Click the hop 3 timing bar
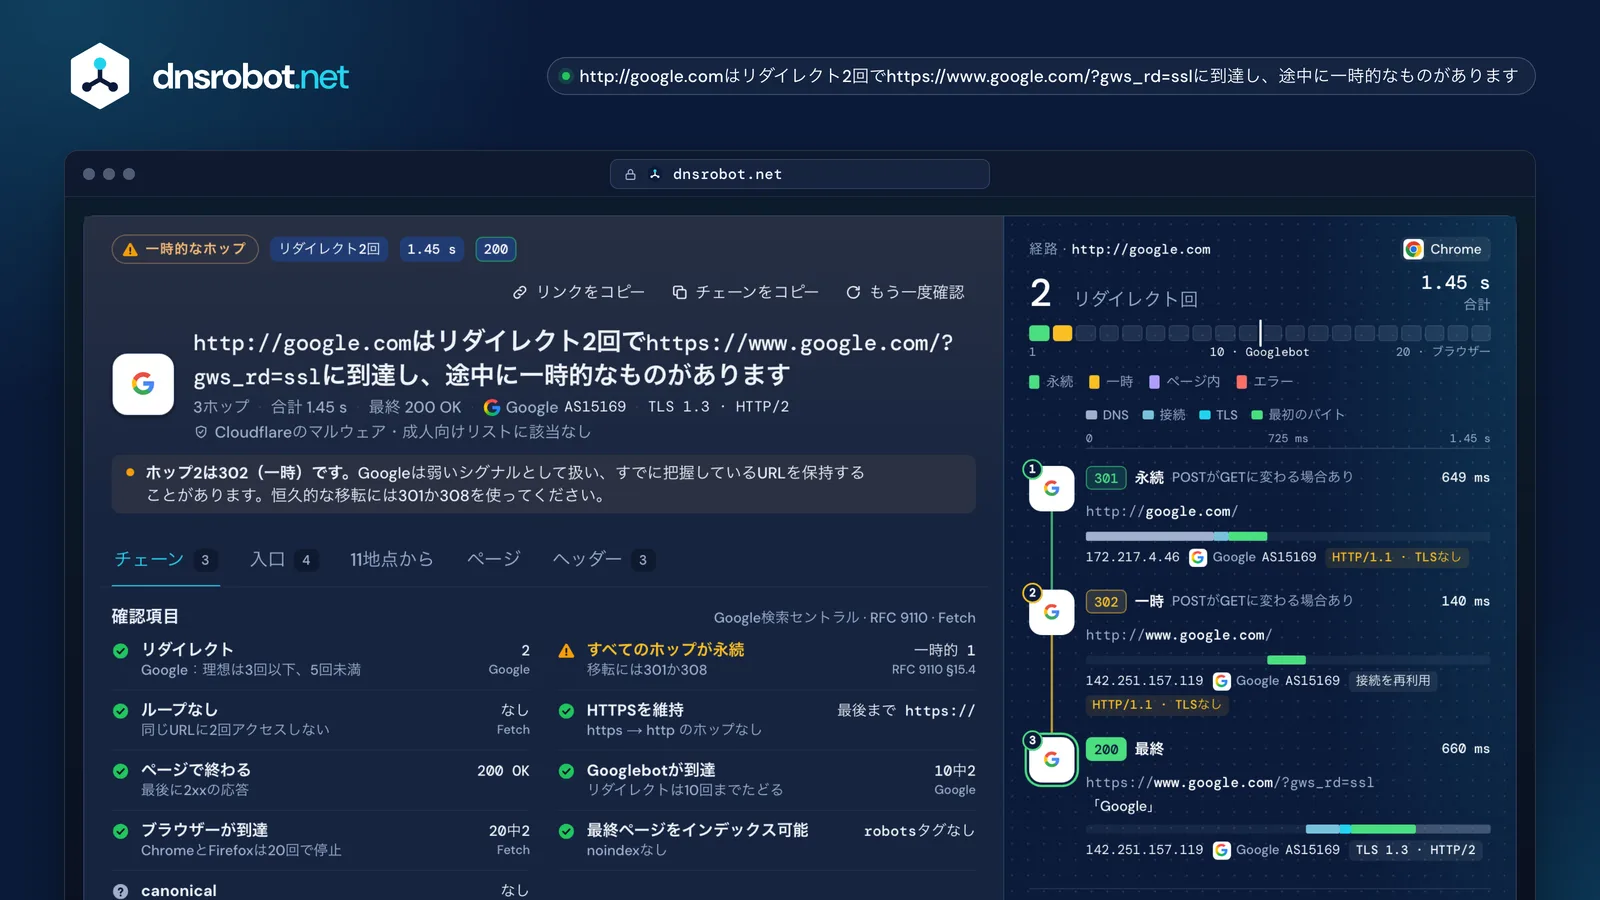 click(x=1288, y=829)
